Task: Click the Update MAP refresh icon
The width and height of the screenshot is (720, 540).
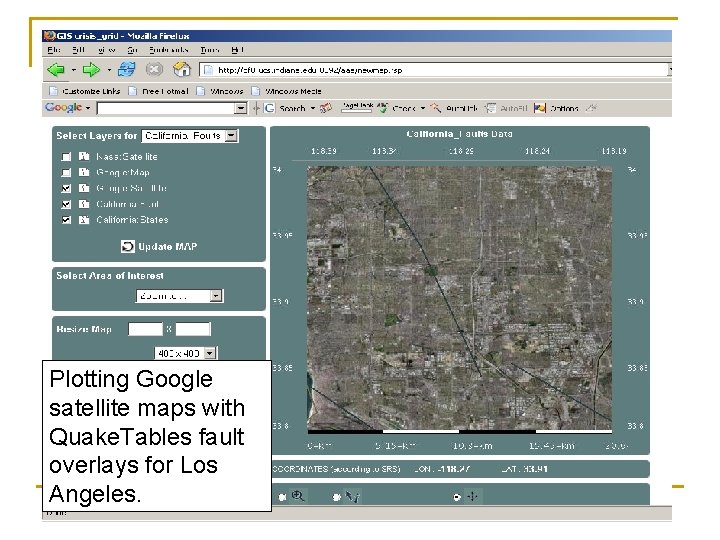Action: point(128,245)
